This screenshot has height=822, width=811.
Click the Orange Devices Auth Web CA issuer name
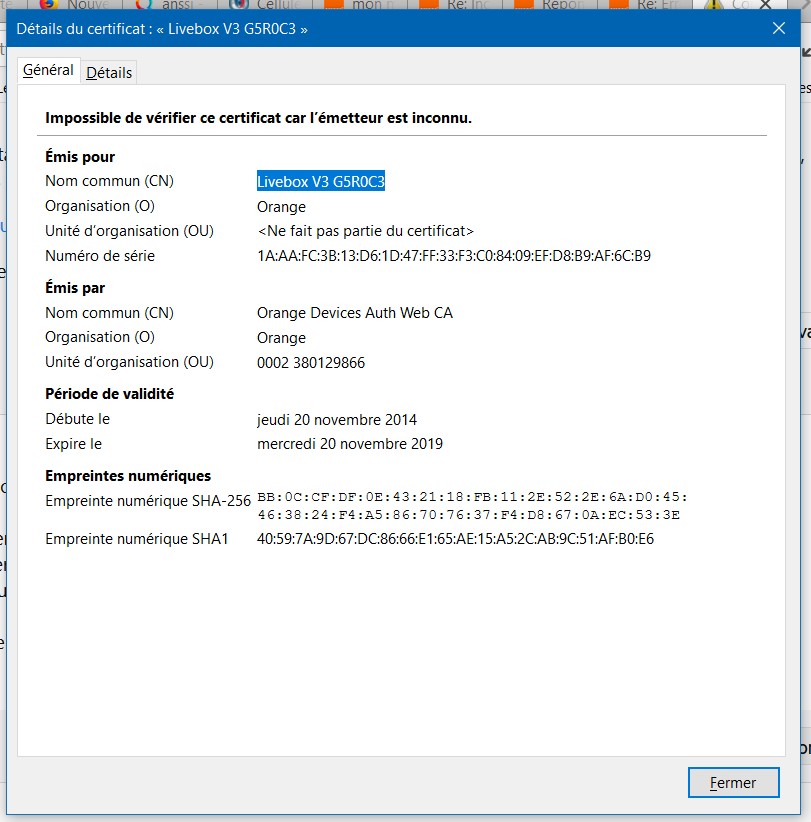click(x=354, y=313)
